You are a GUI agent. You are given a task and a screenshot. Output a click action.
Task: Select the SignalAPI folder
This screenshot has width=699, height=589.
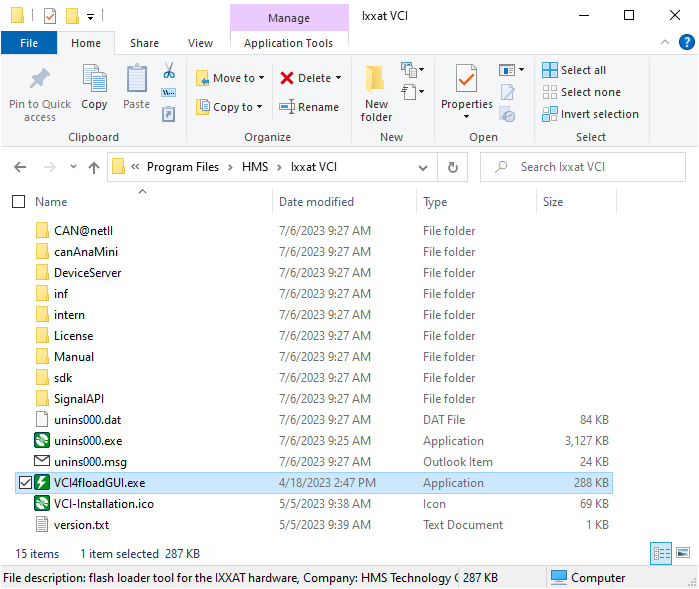coord(314,398)
